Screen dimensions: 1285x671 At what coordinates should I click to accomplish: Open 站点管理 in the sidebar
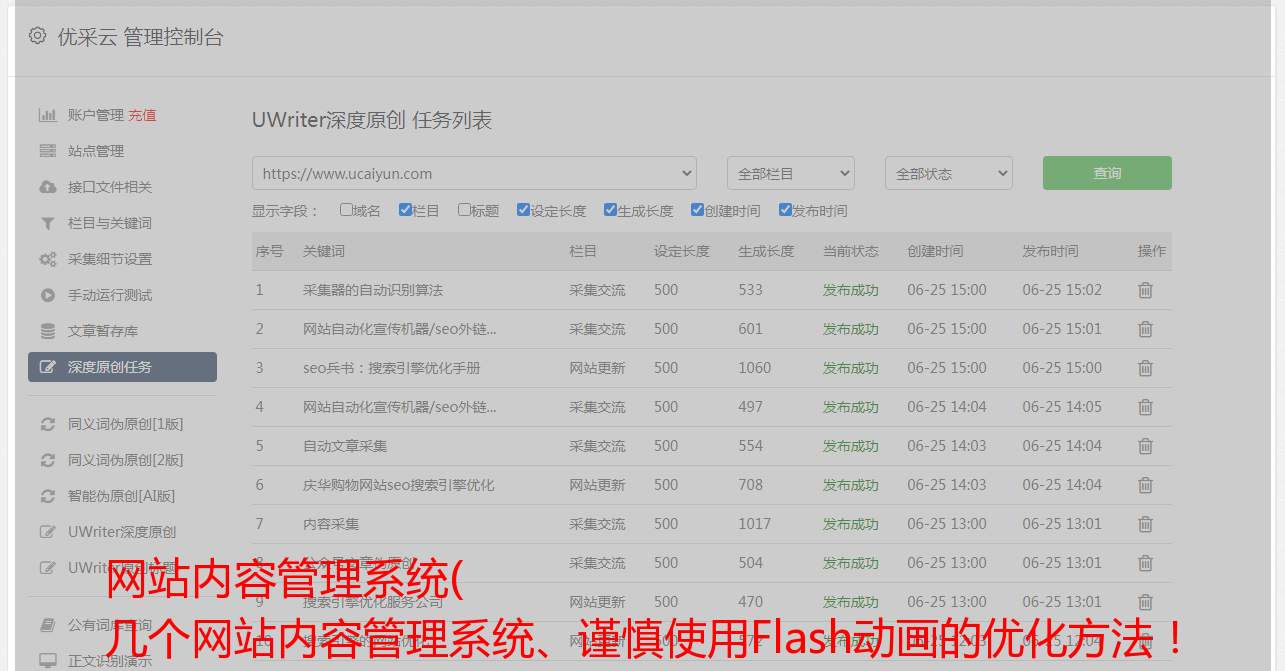click(x=96, y=151)
